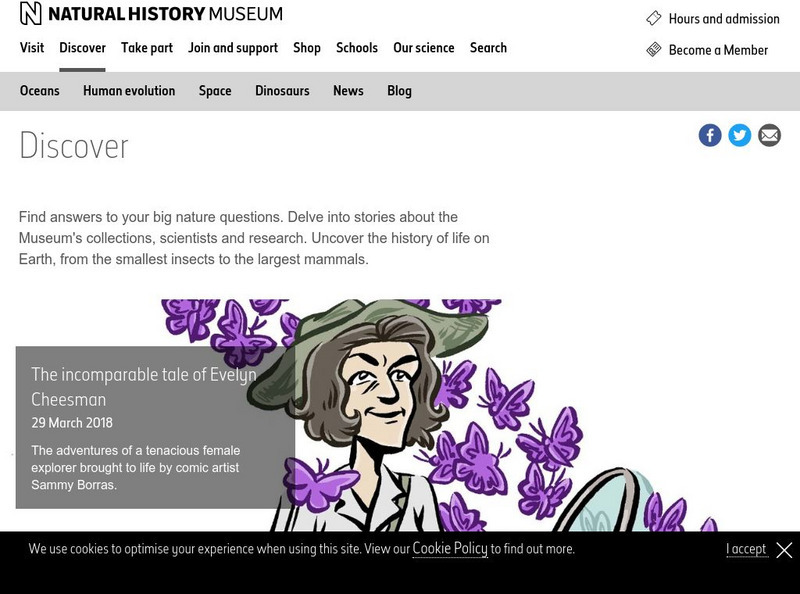Open the Evelyn Cheesman article title
The width and height of the screenshot is (800, 594).
[143, 387]
